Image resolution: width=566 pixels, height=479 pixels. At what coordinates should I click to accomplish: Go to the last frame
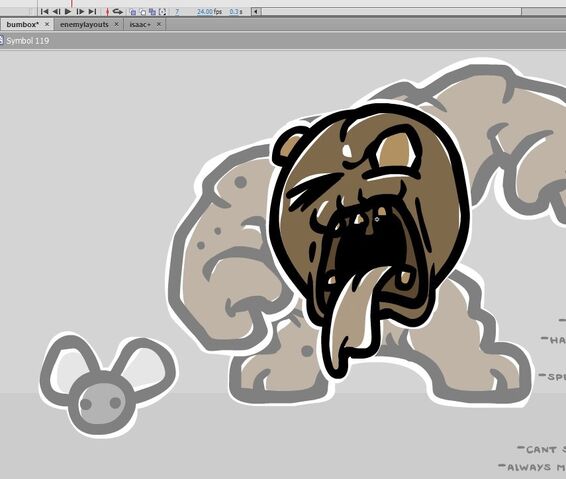point(92,12)
